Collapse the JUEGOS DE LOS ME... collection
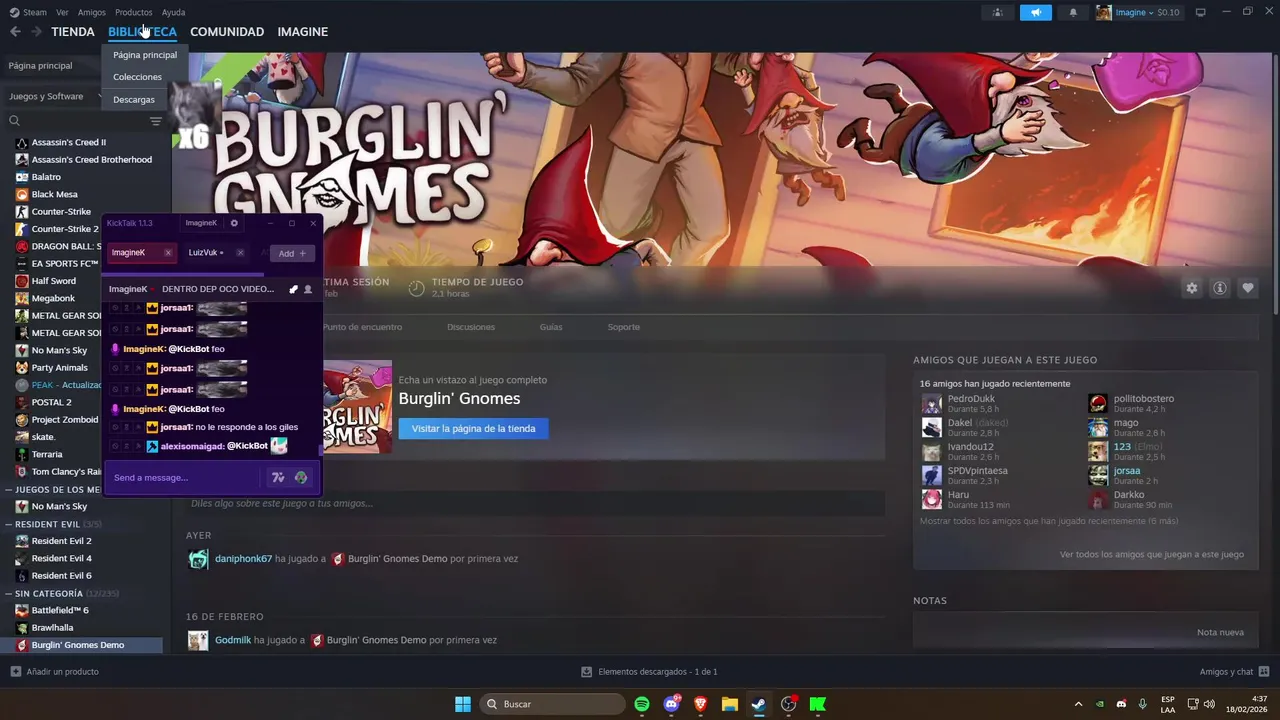Screen dimensions: 1280x720 point(9,490)
